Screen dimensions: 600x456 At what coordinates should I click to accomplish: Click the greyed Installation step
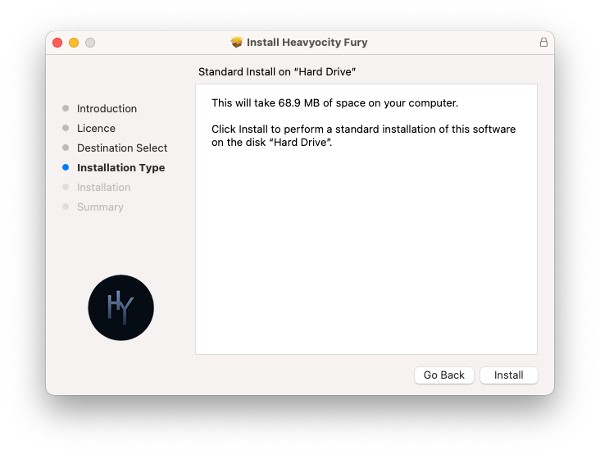104,187
